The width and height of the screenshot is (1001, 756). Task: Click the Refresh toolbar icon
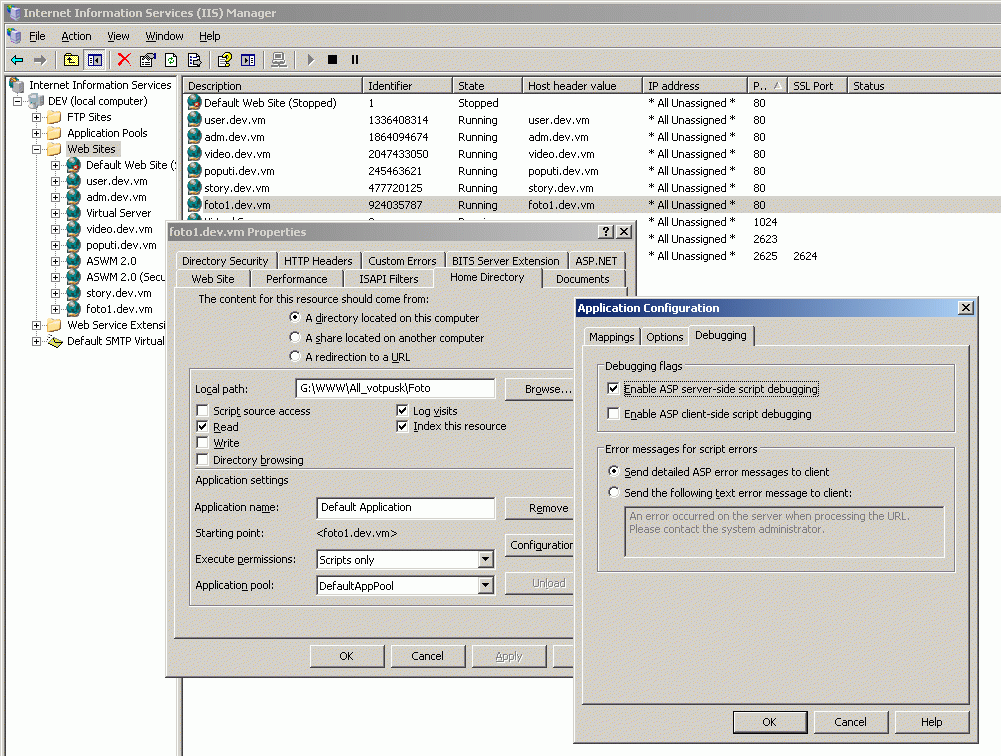coord(171,60)
